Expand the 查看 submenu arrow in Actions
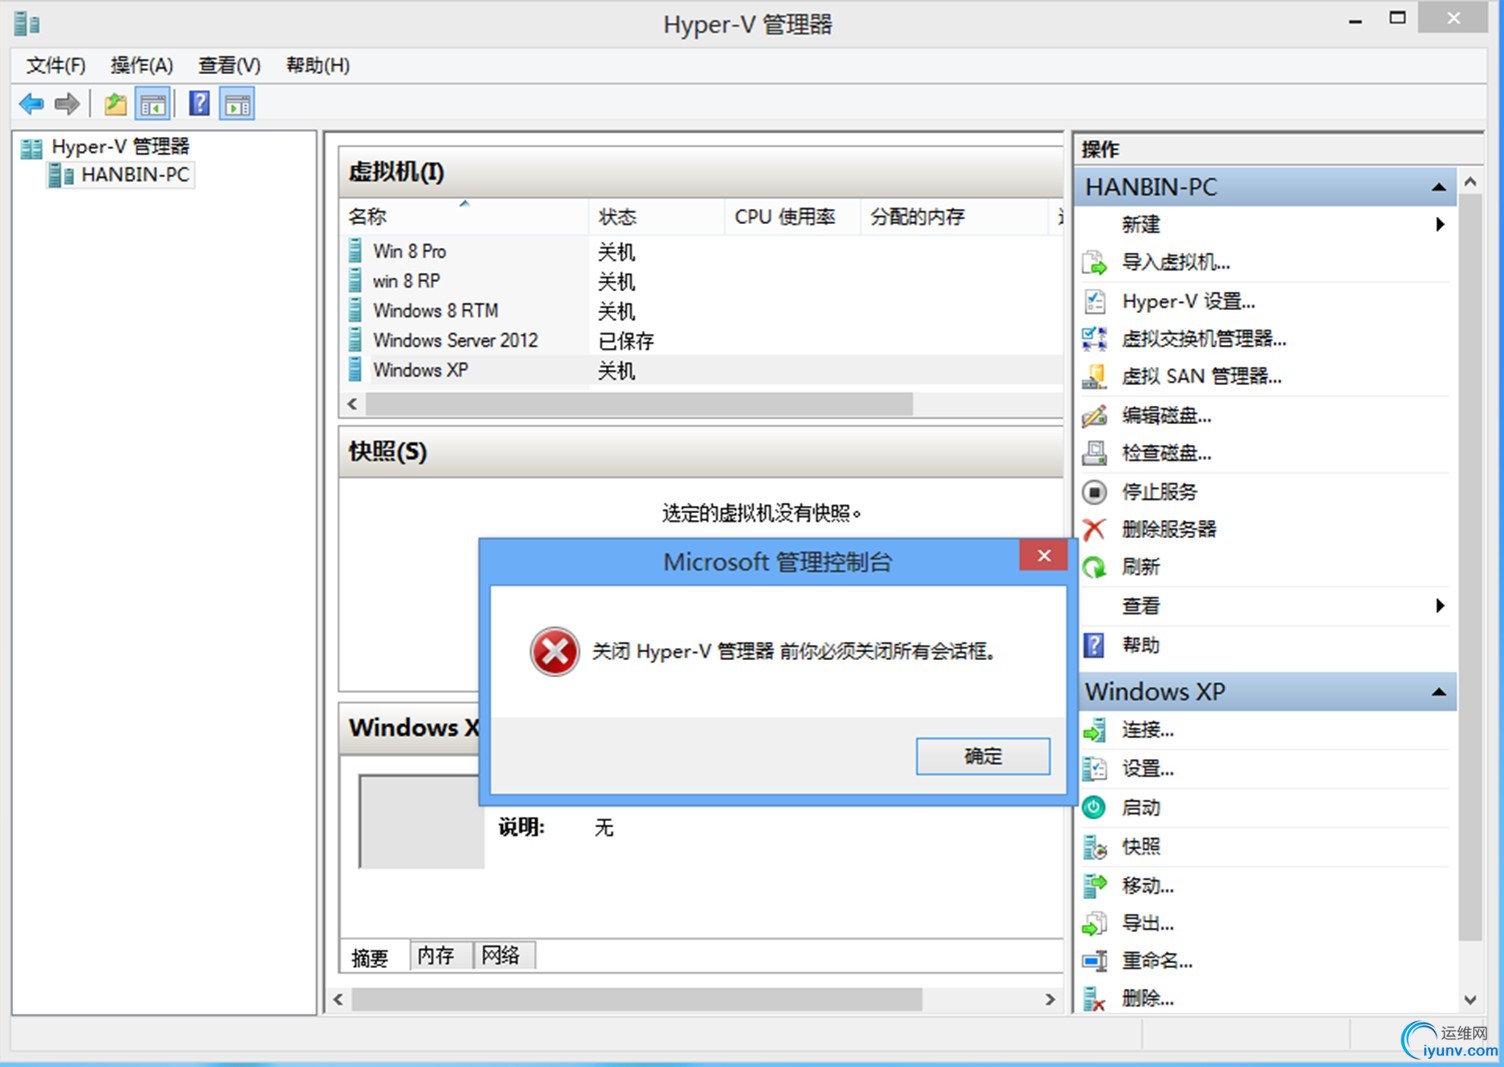The image size is (1504, 1067). 1440,606
